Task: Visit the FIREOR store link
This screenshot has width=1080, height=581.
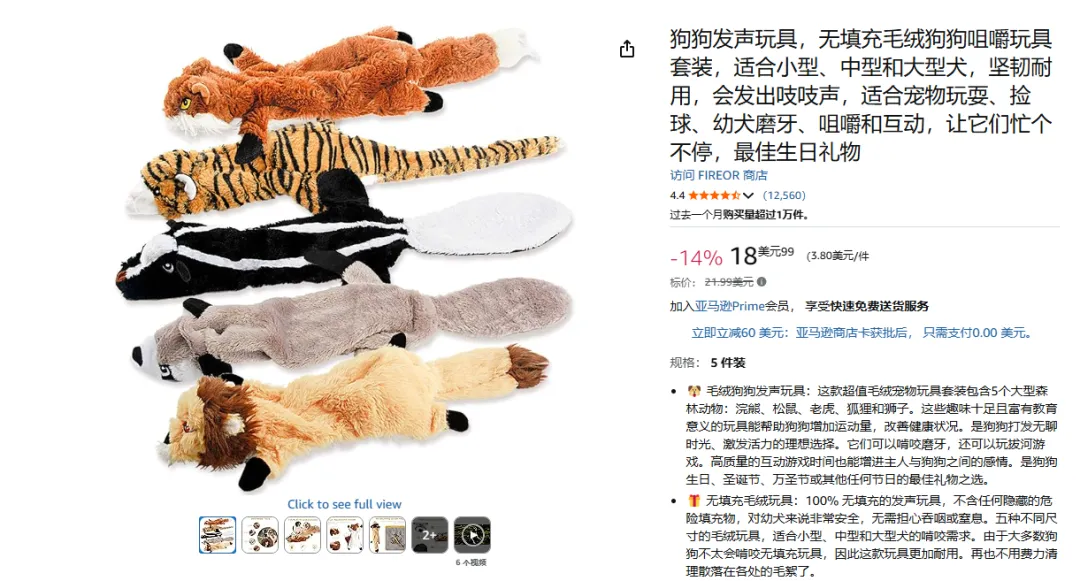Action: pos(718,176)
